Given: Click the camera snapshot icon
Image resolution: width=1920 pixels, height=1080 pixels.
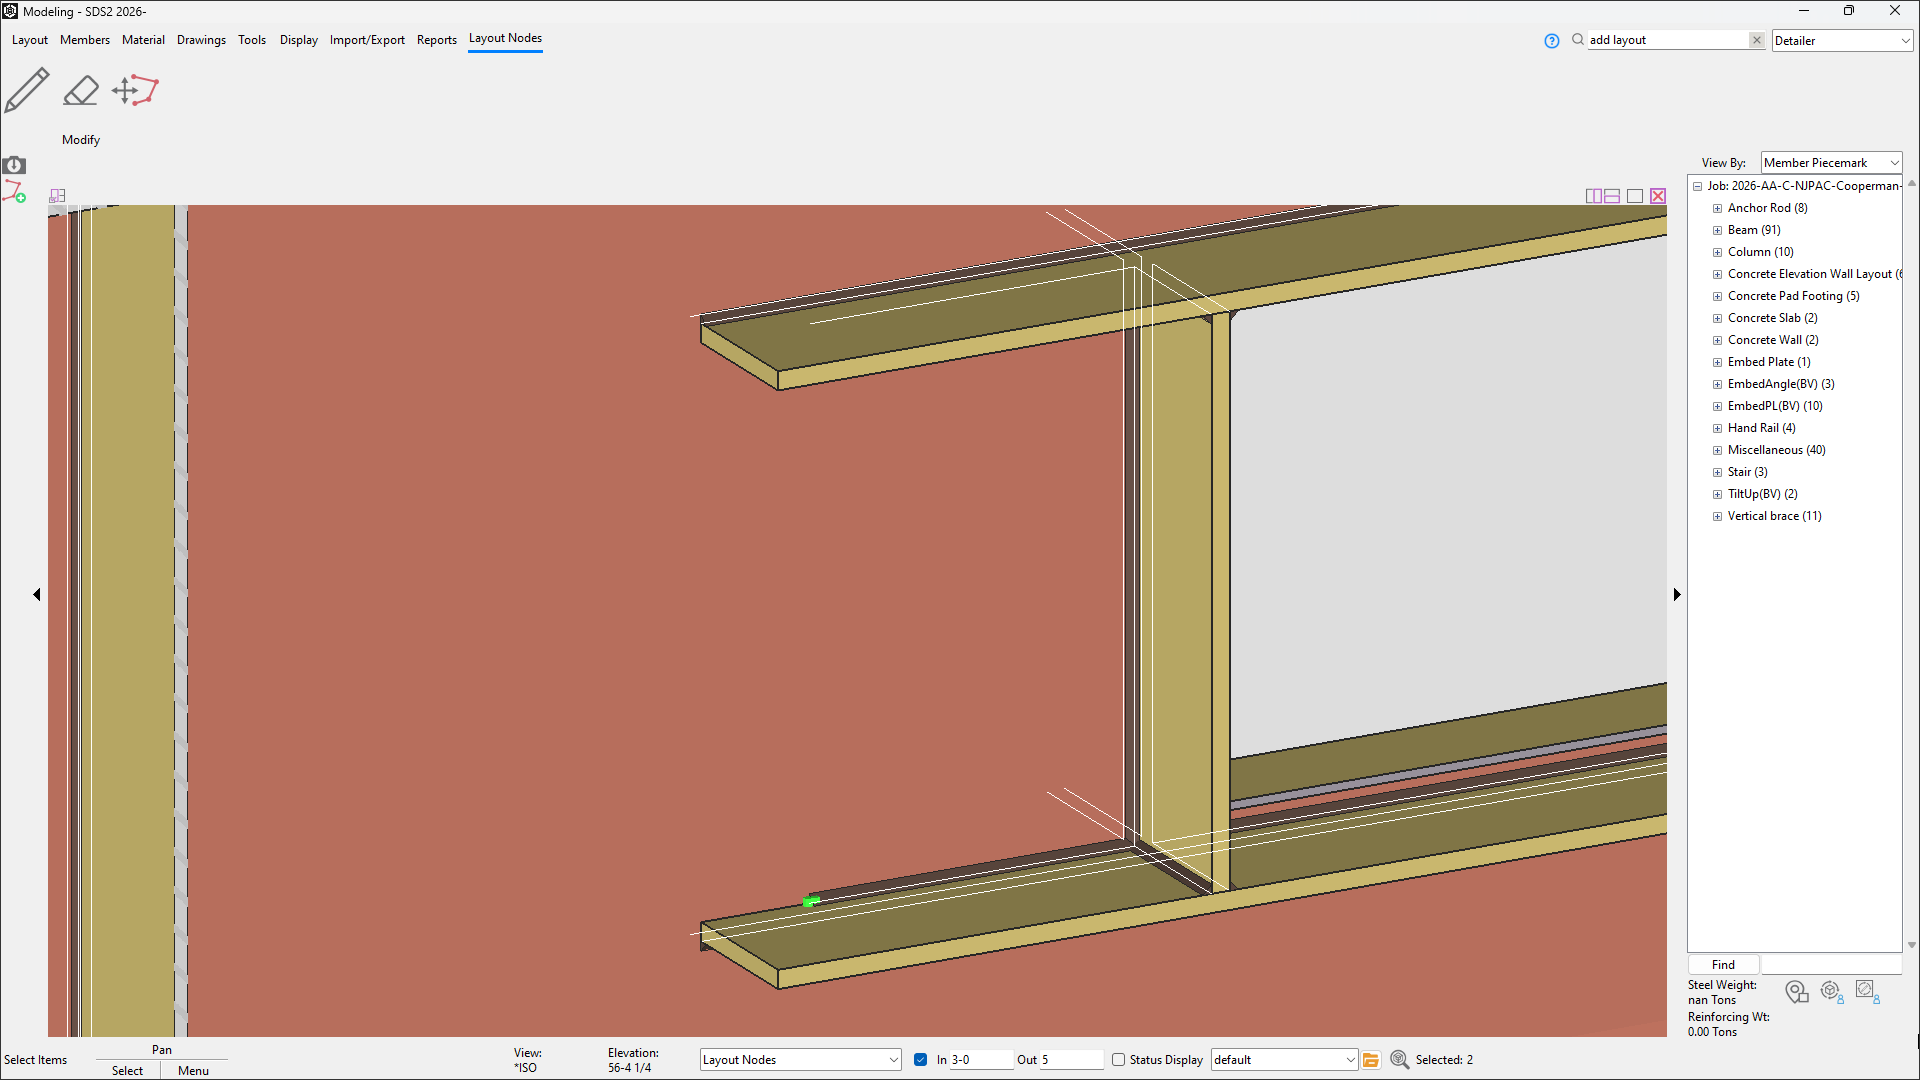Looking at the screenshot, I should tap(14, 165).
